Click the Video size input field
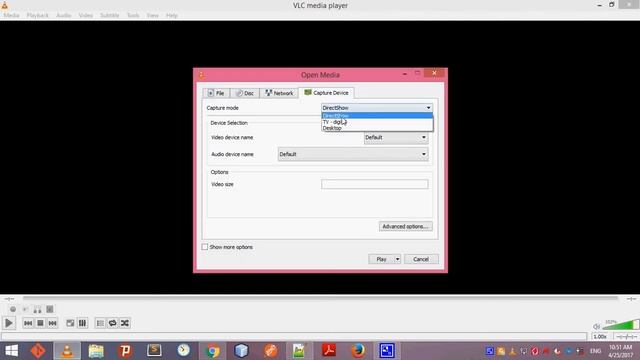640x360 pixels. [x=374, y=184]
